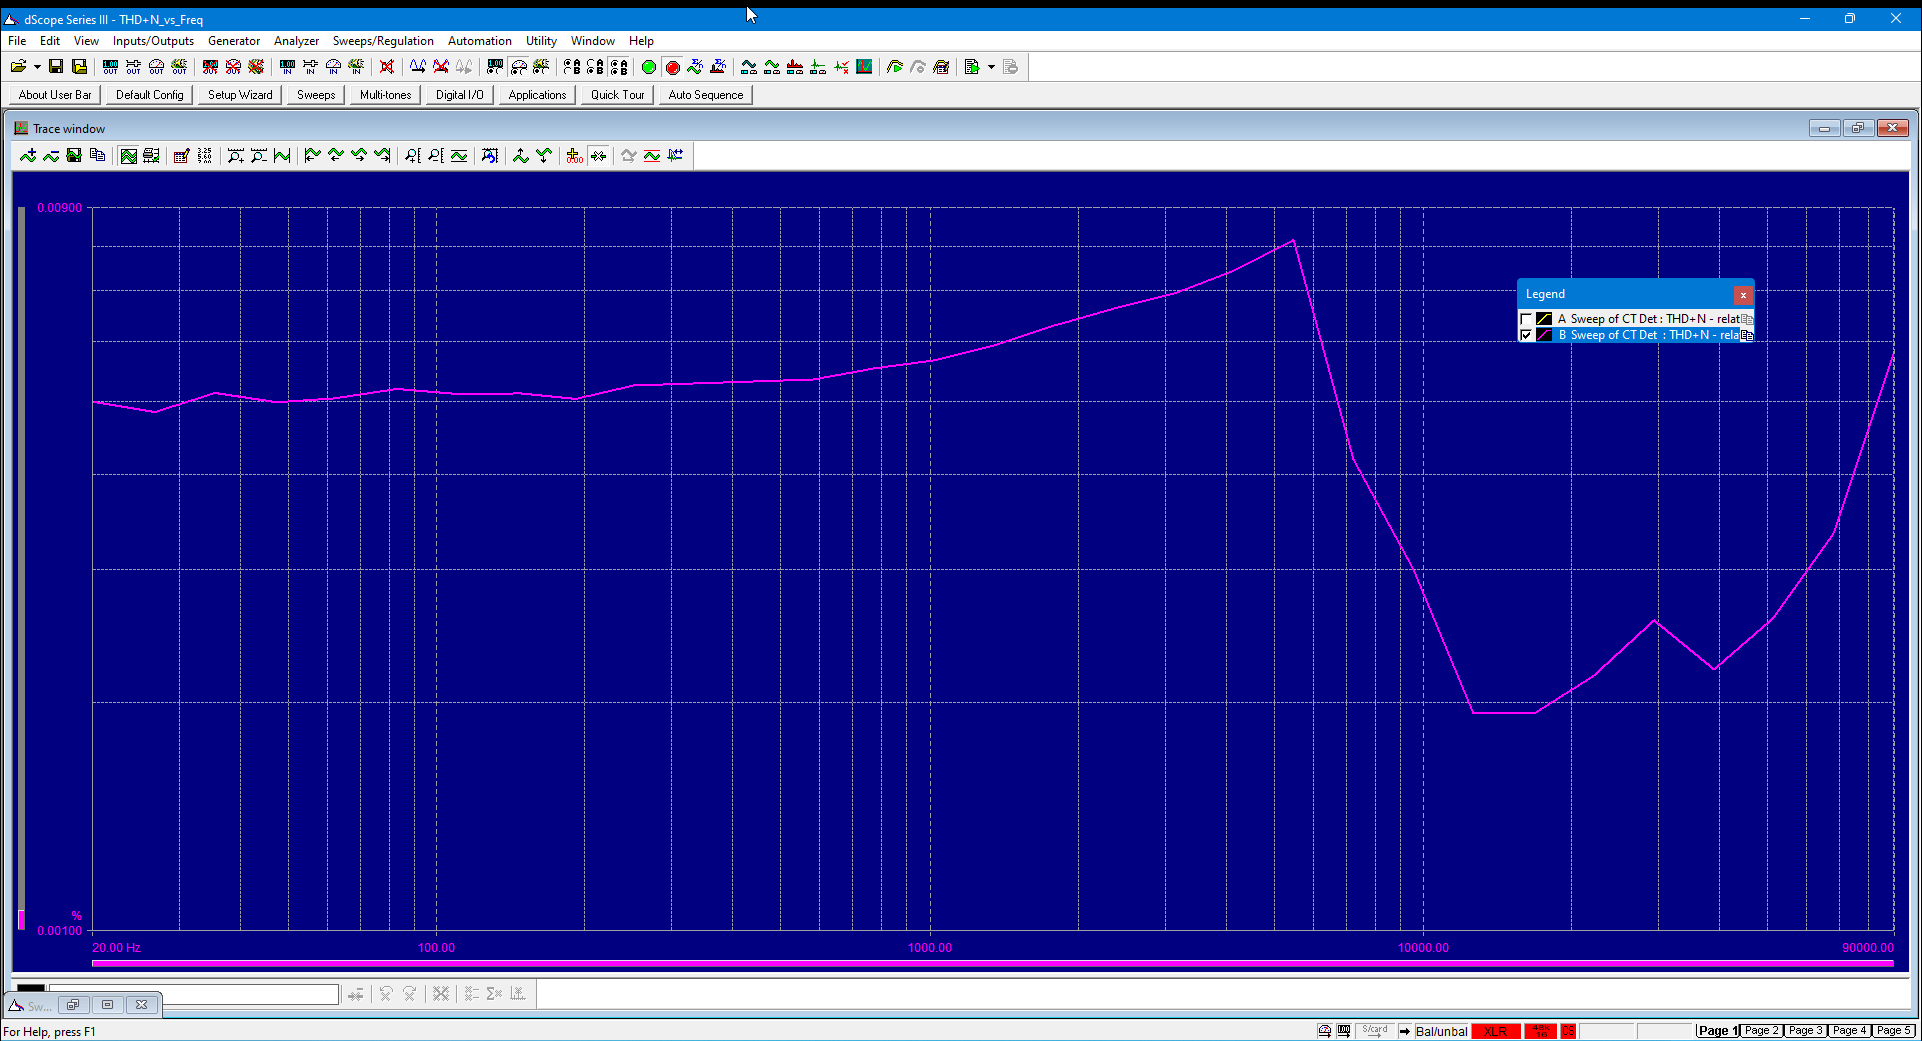This screenshot has width=1922, height=1041.
Task: Click the red X-marked icon in main toolbar
Action: (387, 67)
